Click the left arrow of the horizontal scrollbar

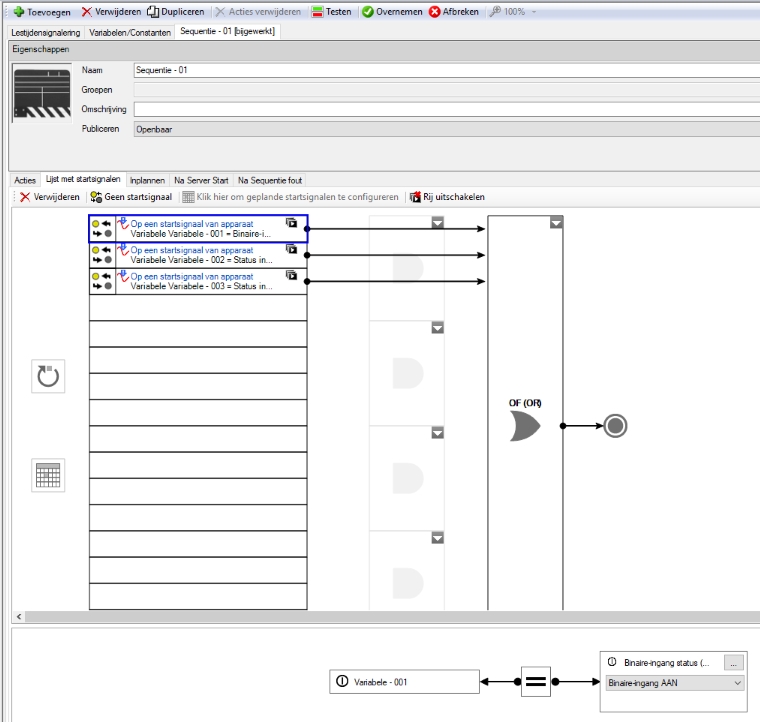pyautogui.click(x=17, y=617)
